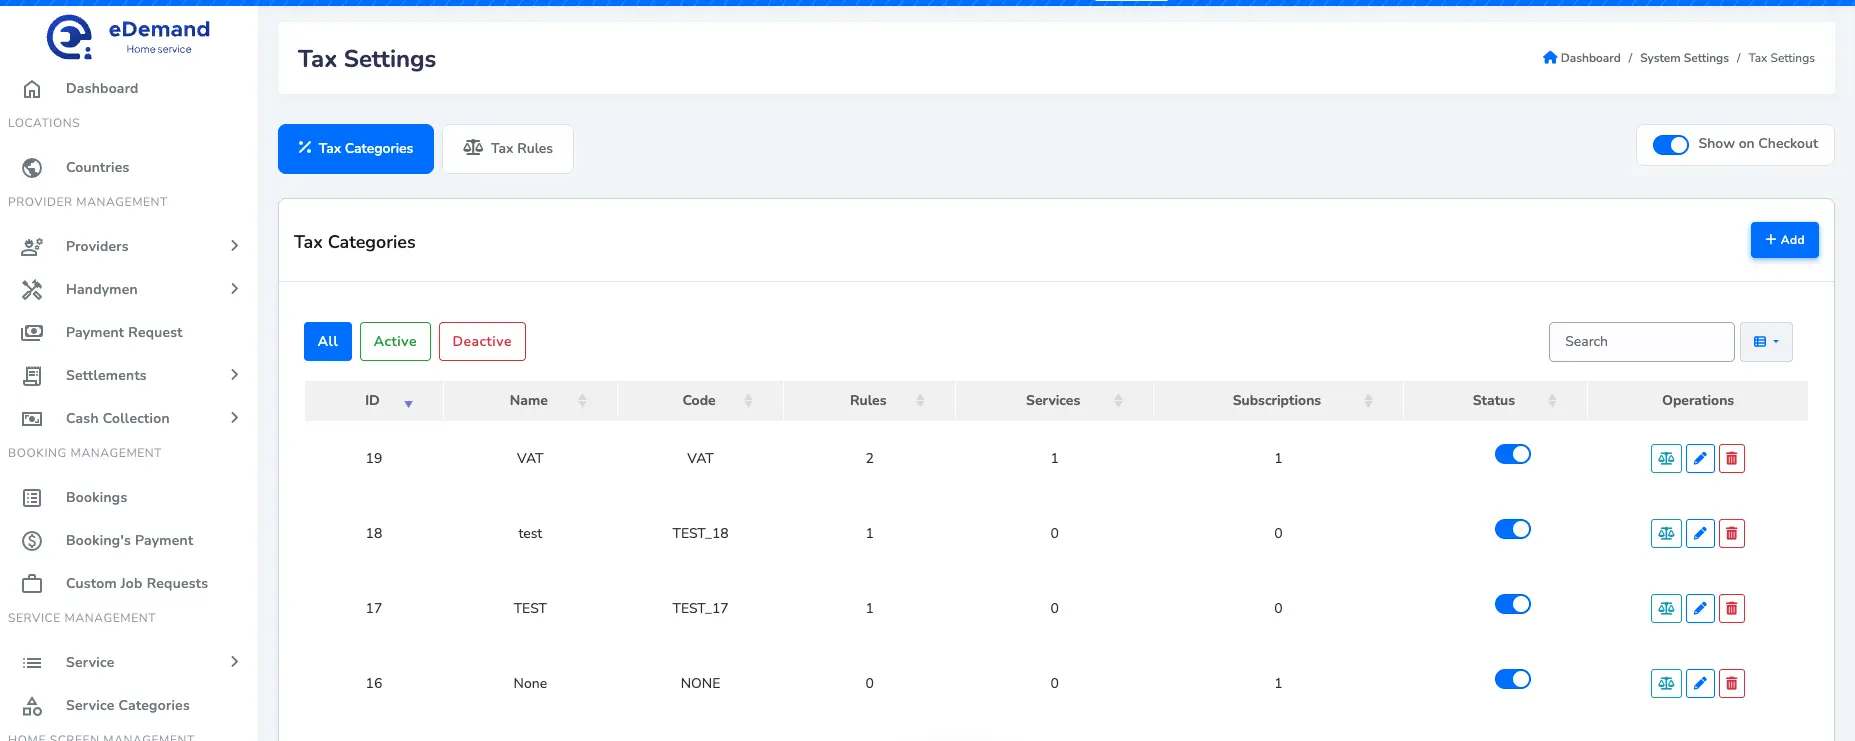Edit the TEST_17 tax category
The image size is (1855, 741).
1700,608
